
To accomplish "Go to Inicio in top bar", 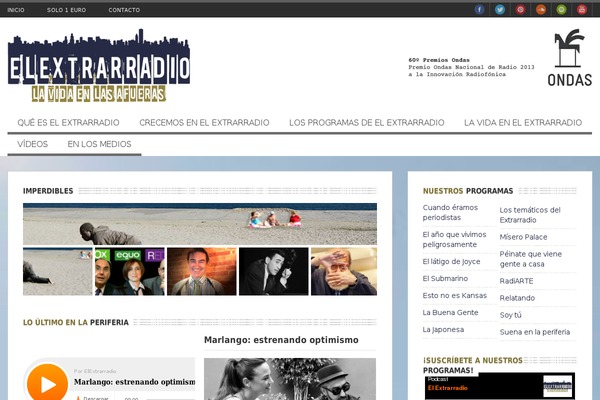I will pos(16,10).
